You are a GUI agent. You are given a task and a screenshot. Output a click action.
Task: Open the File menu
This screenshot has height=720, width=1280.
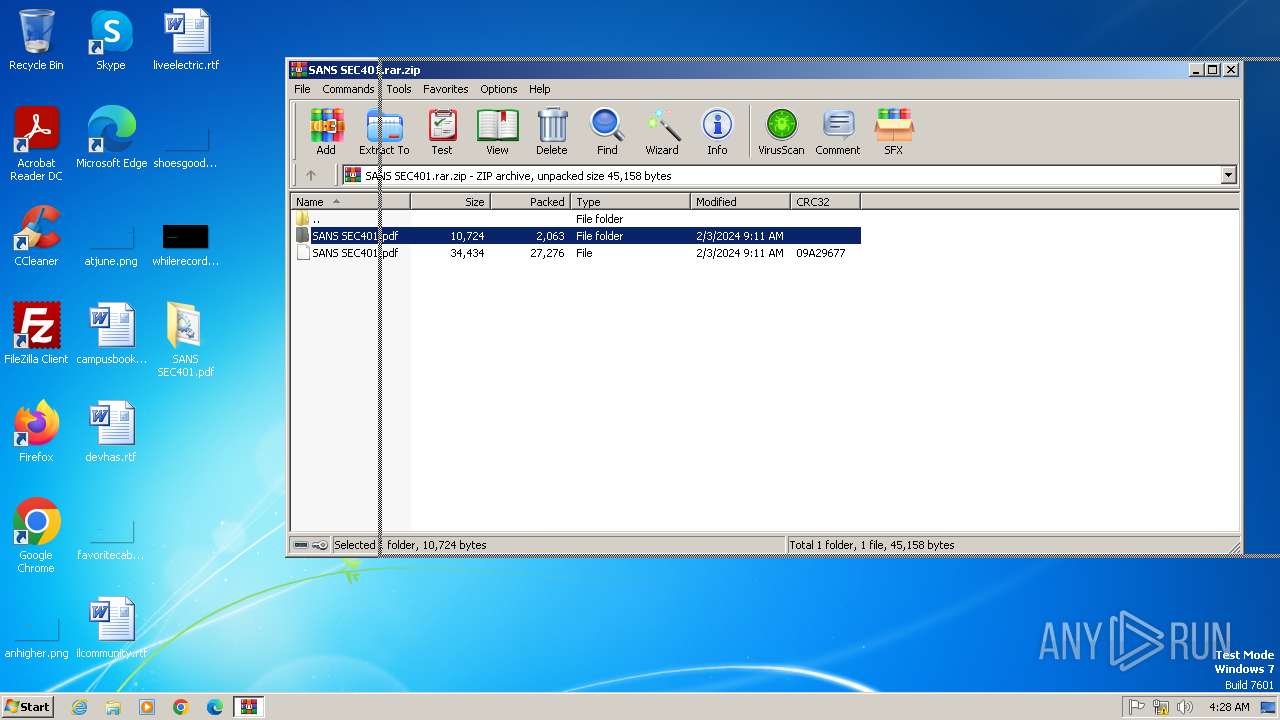coord(302,89)
